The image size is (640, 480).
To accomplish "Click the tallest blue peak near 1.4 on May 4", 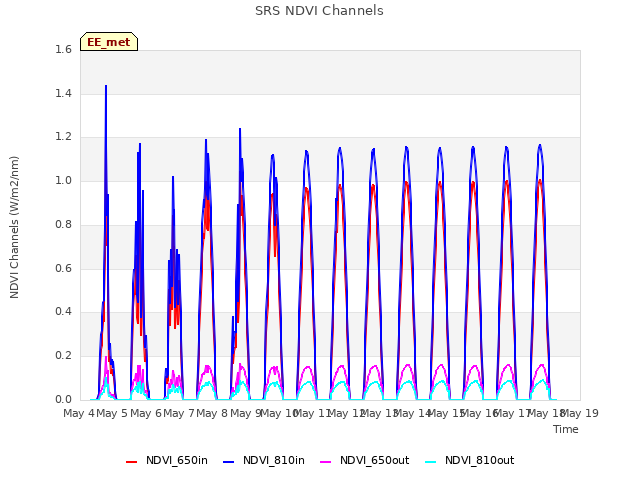I will [106, 87].
